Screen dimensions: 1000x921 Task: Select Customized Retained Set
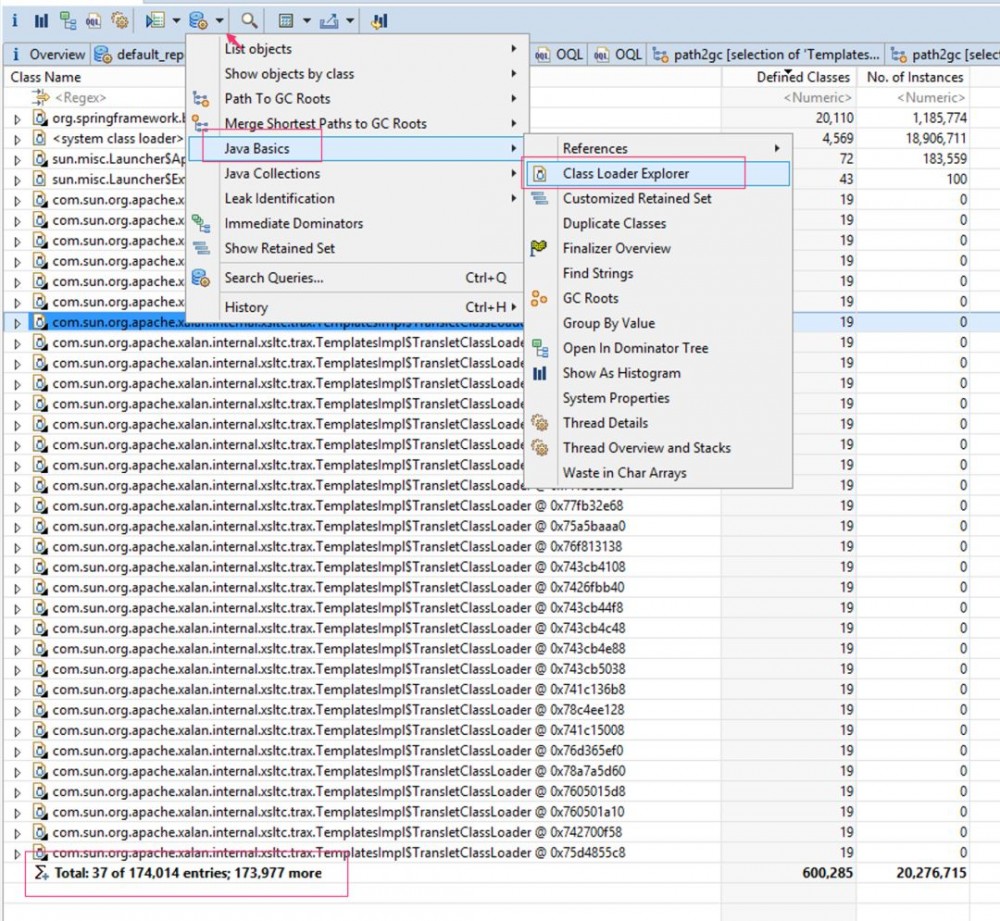click(658, 198)
